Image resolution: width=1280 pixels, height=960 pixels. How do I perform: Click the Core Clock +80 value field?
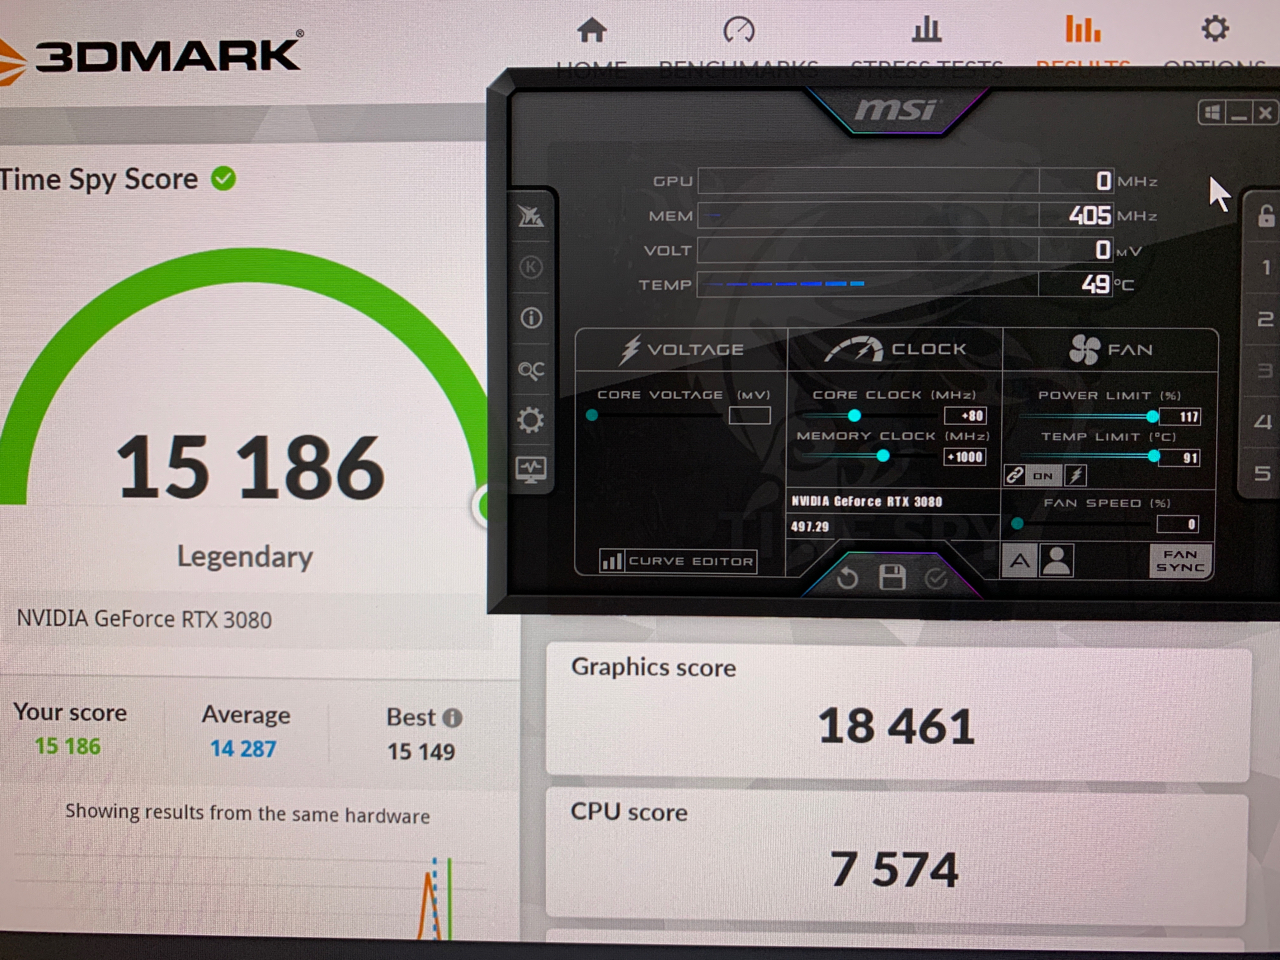[966, 415]
